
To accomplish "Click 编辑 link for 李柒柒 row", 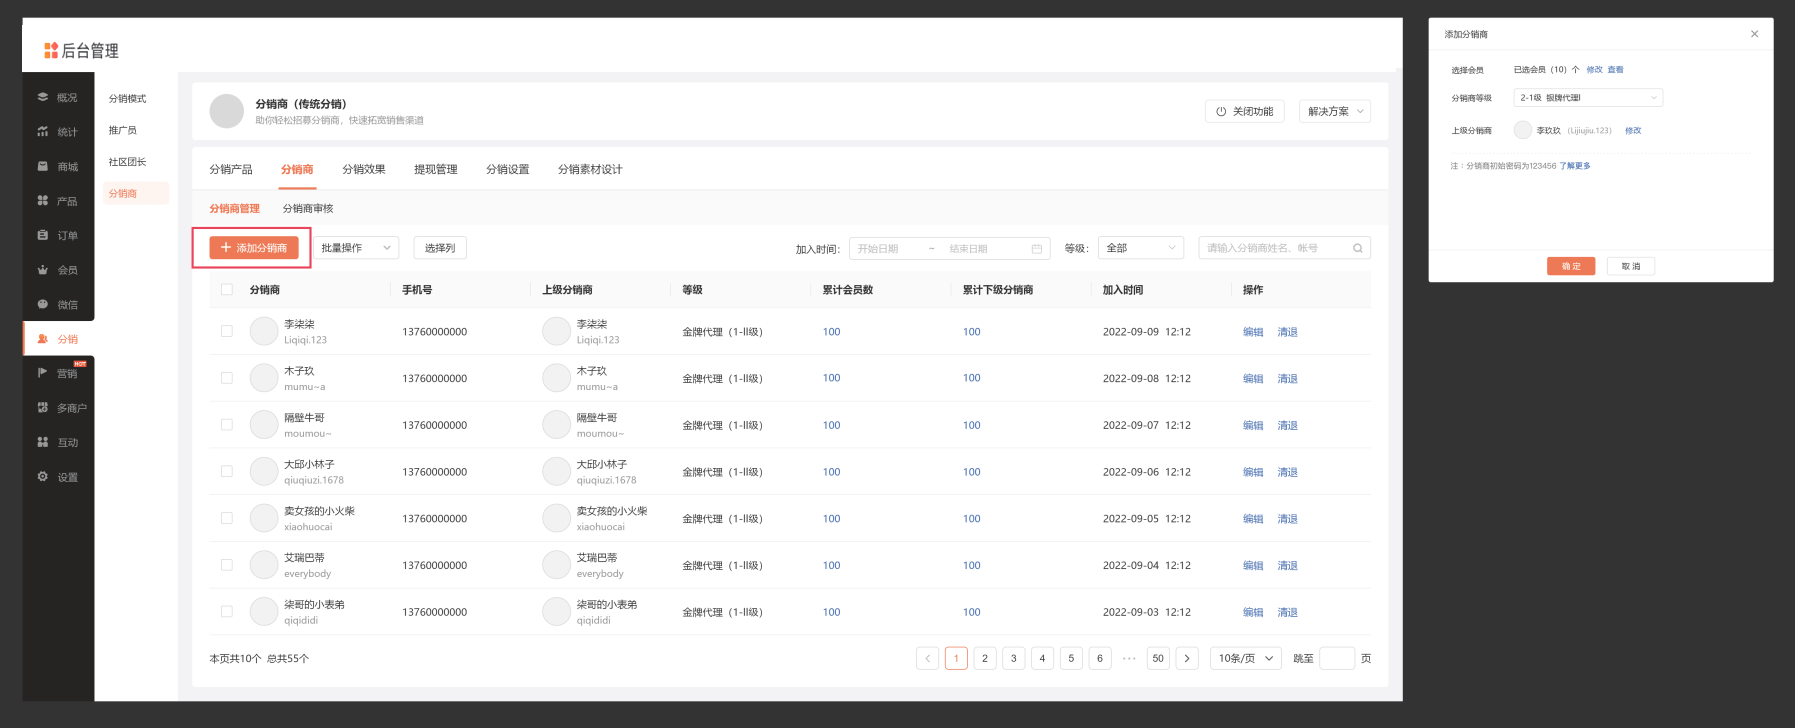I will click(1253, 332).
